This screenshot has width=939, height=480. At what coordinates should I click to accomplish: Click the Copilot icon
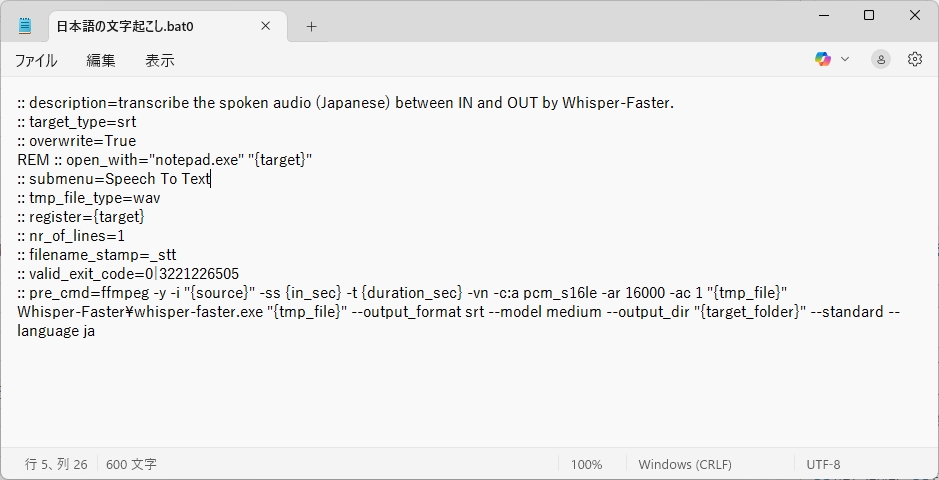coord(823,59)
